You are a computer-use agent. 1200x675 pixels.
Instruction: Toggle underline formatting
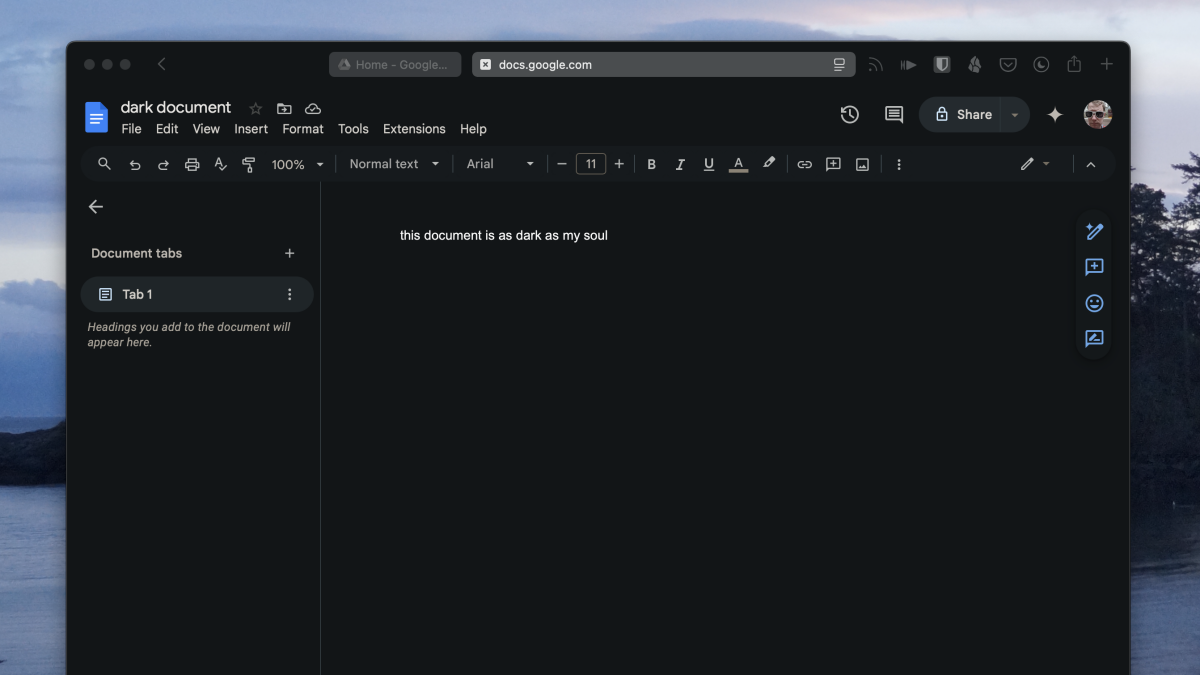point(709,164)
